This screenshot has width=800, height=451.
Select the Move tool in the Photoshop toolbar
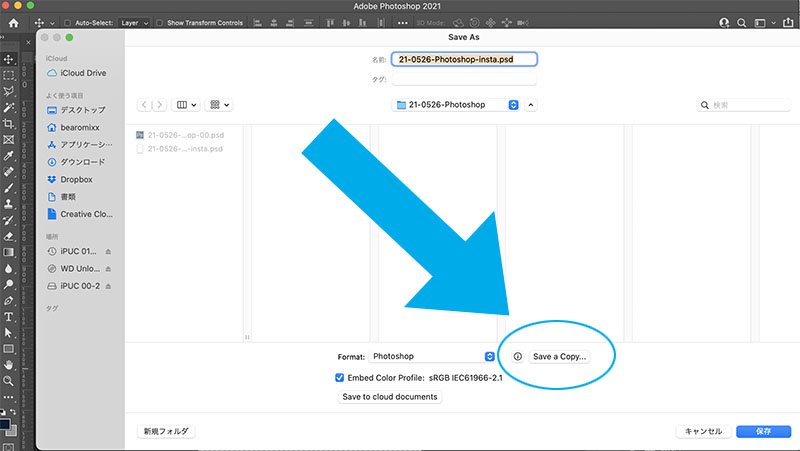coord(9,59)
